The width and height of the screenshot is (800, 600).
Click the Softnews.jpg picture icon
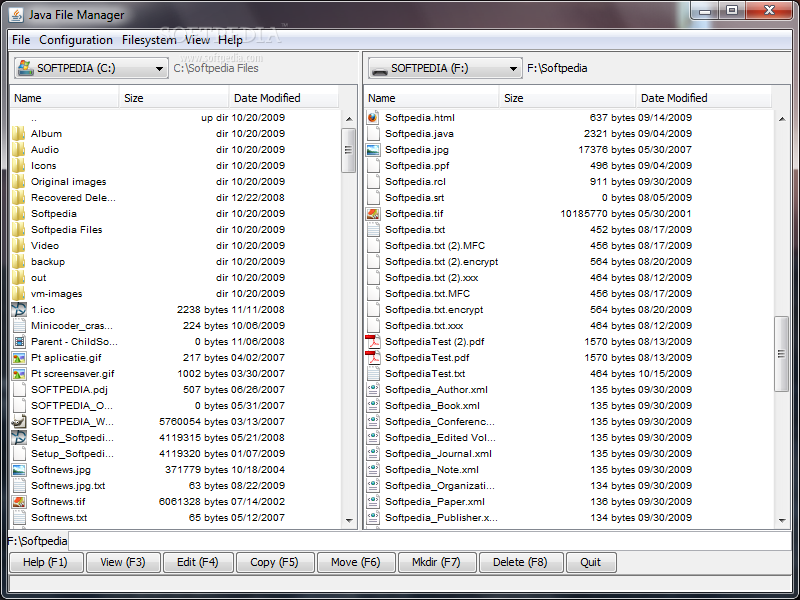click(19, 469)
